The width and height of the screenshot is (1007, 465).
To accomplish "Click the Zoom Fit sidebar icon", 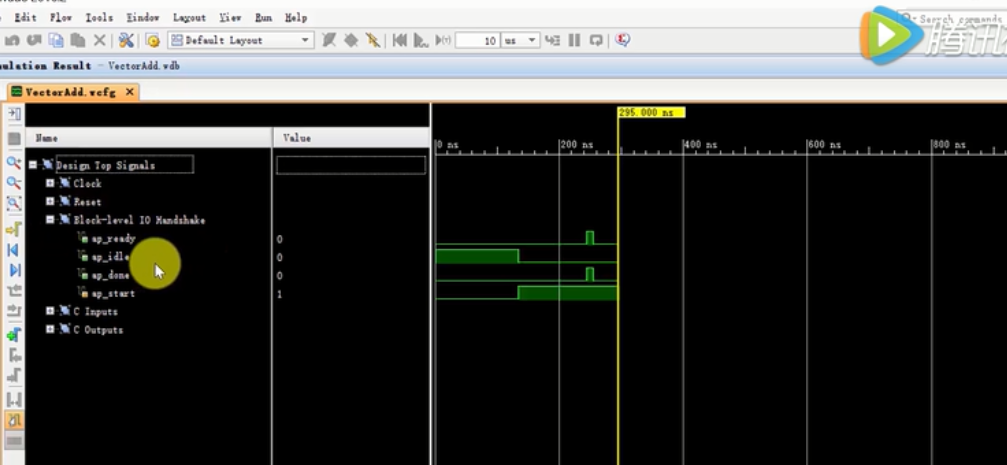I will pos(14,204).
